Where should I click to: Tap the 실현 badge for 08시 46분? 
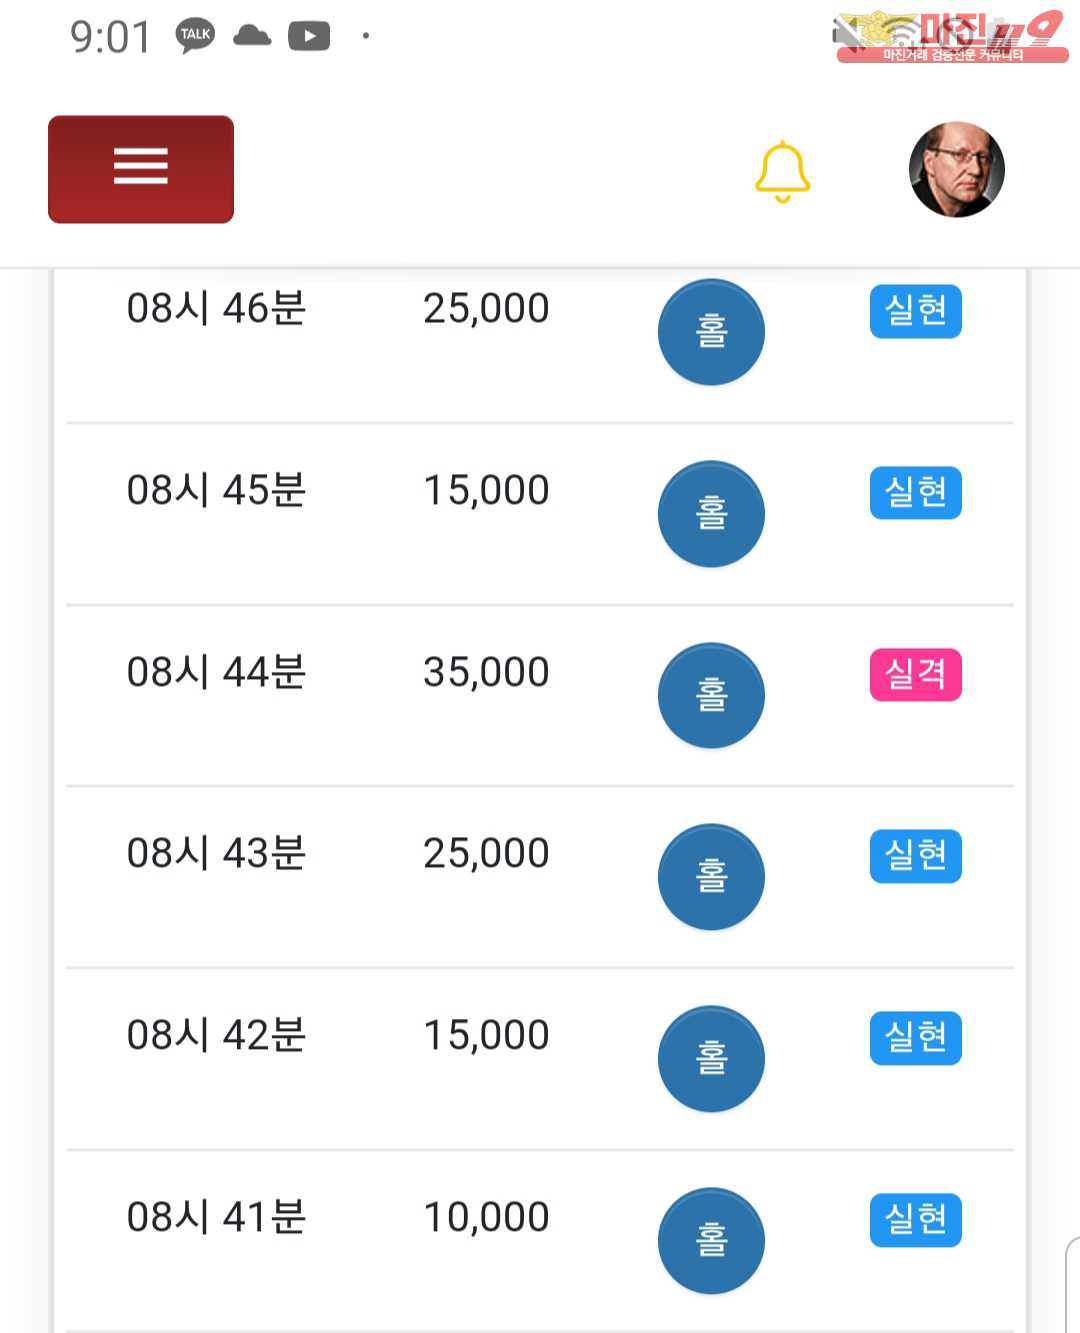pyautogui.click(x=915, y=312)
